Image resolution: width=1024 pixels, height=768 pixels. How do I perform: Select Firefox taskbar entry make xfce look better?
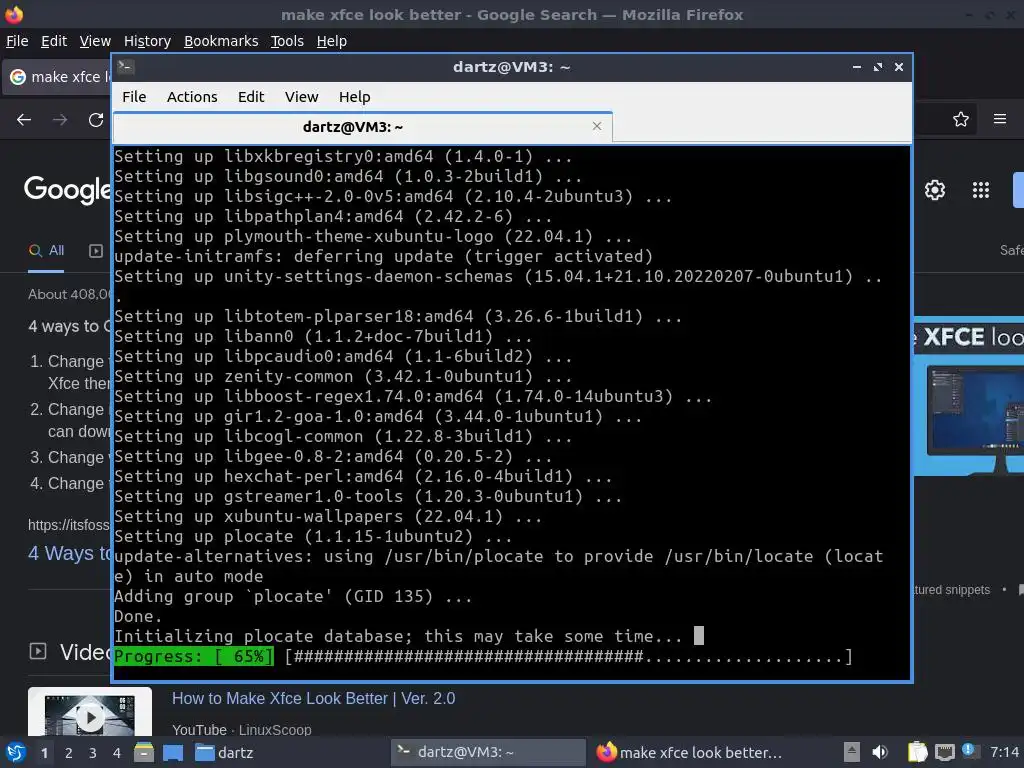point(690,752)
